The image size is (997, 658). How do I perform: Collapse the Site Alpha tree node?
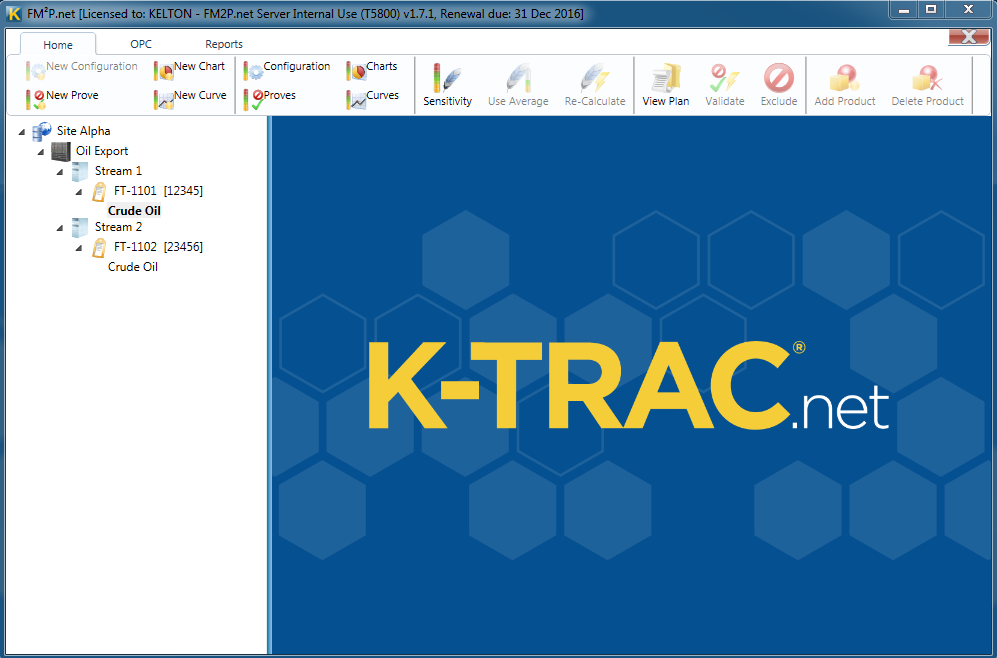coord(22,132)
